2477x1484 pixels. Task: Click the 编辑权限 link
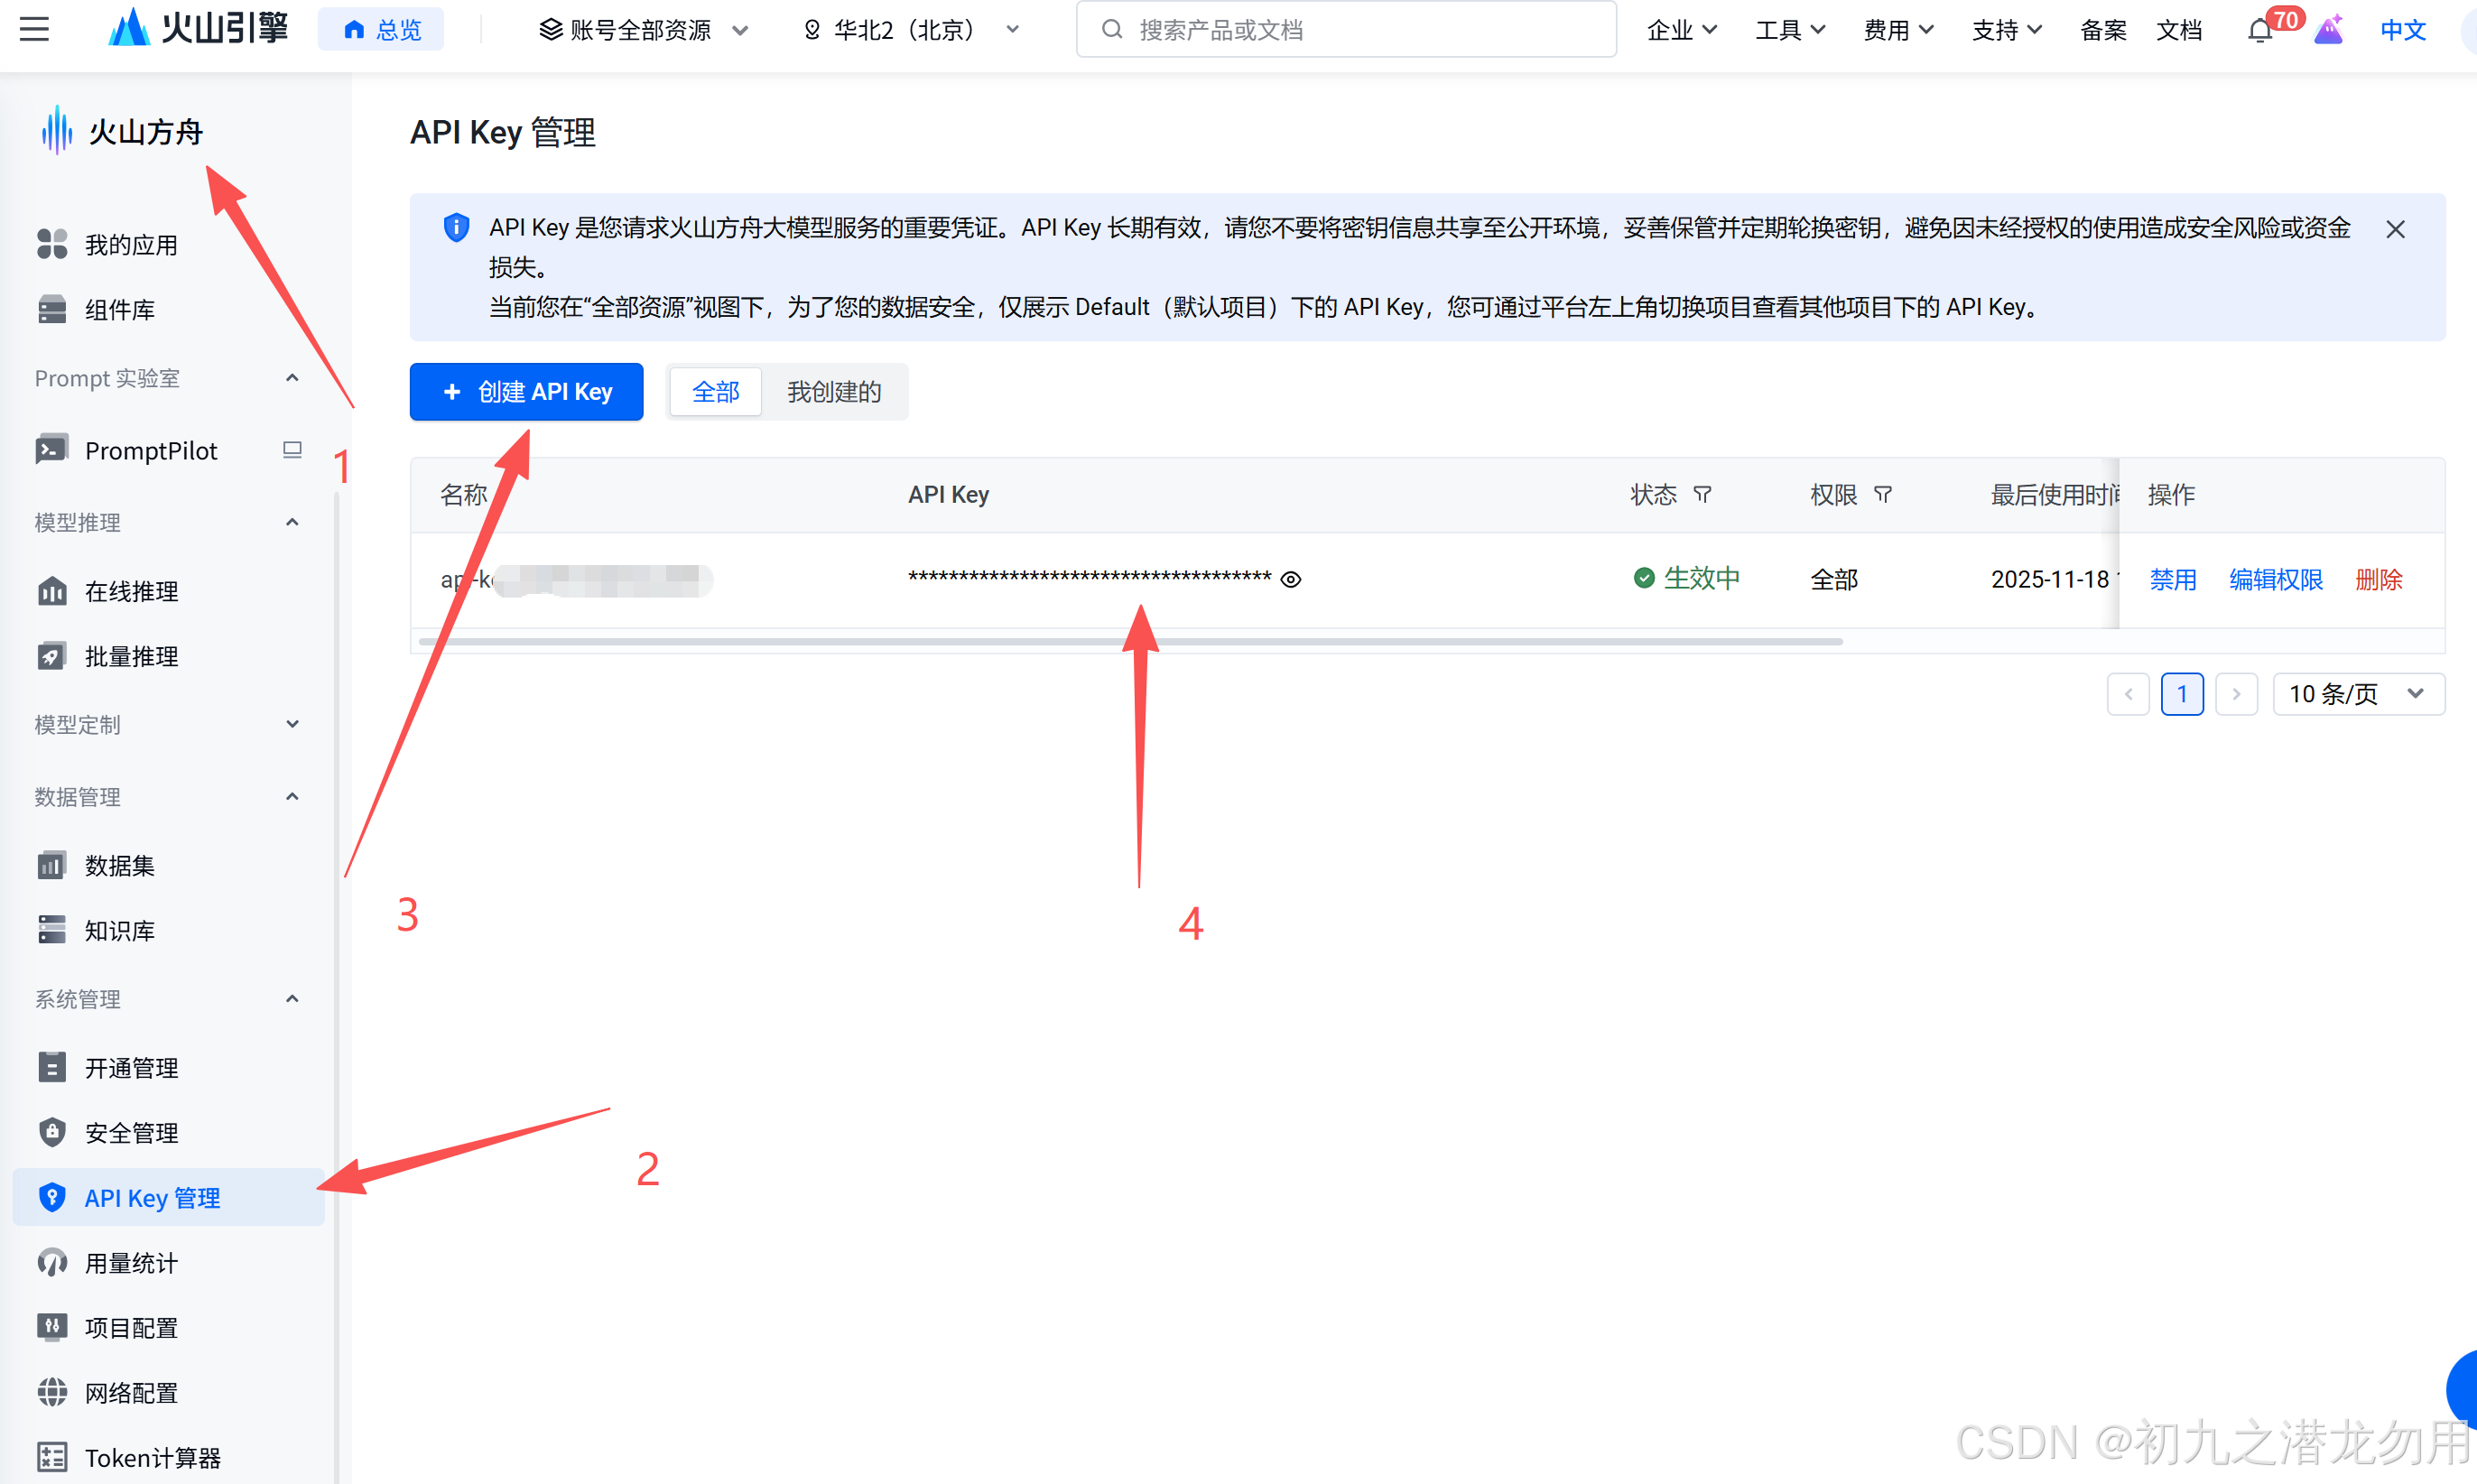point(2275,580)
